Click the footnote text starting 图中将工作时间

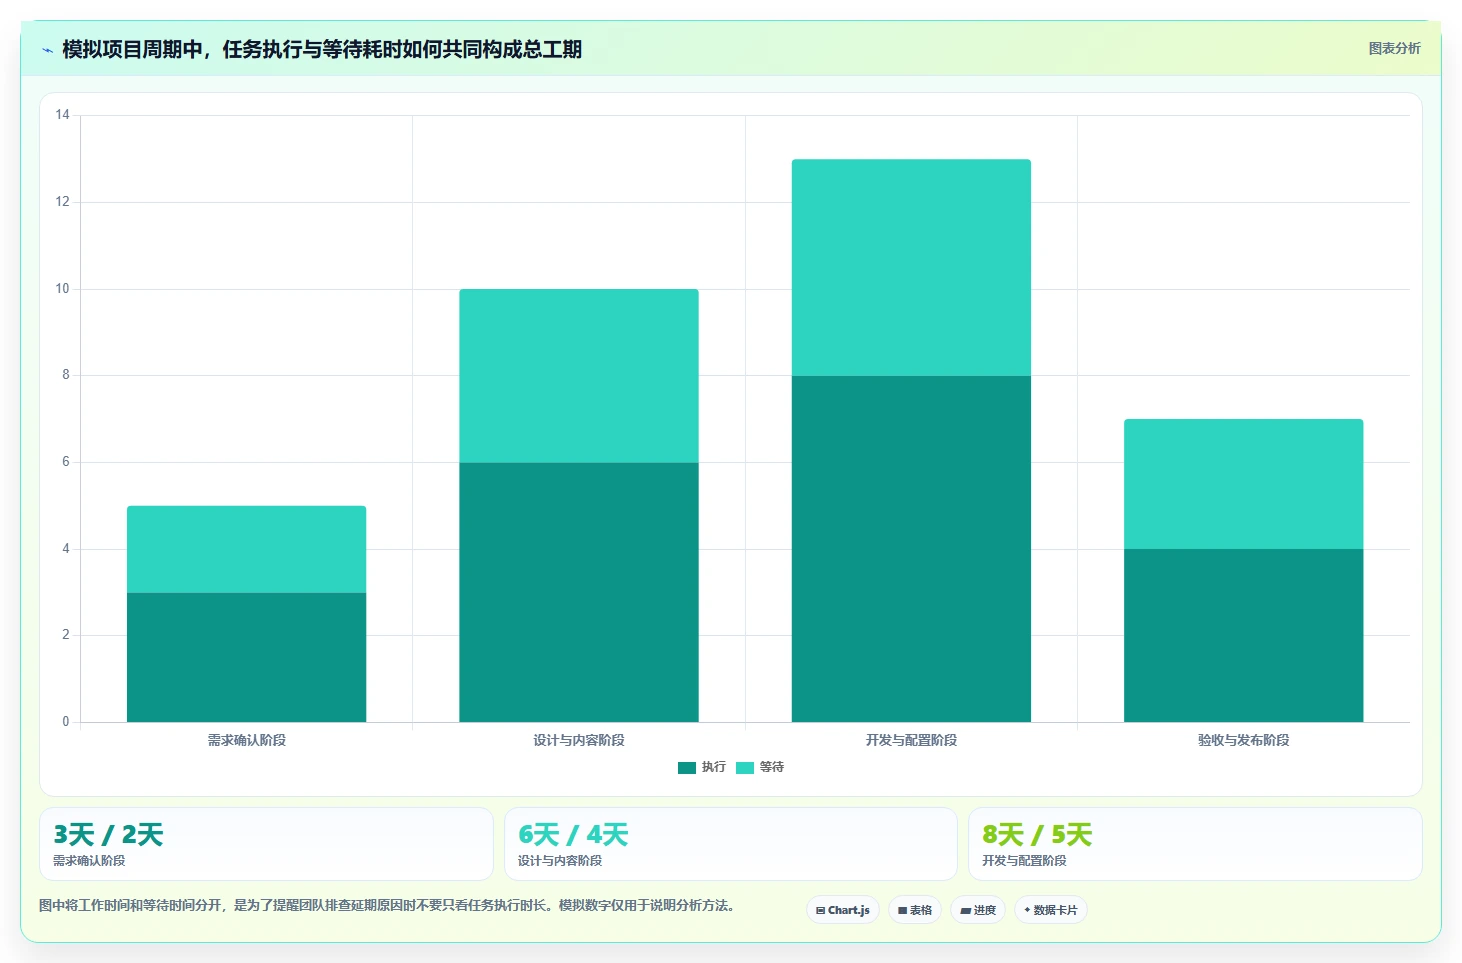[388, 906]
